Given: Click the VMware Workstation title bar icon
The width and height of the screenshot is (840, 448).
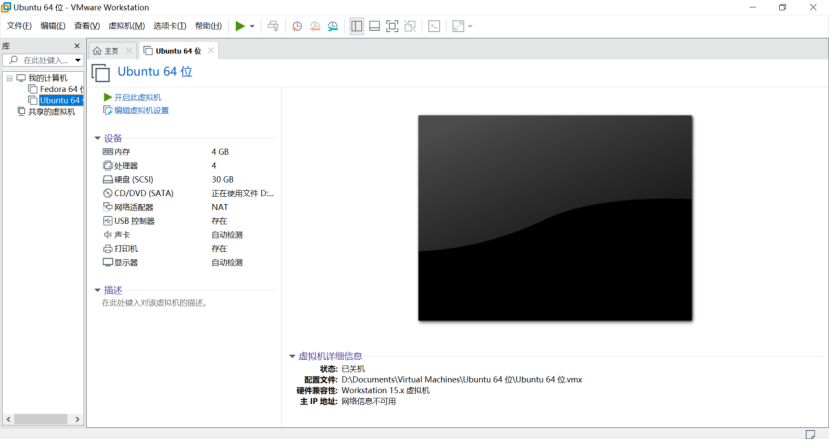Looking at the screenshot, I should coord(6,7).
